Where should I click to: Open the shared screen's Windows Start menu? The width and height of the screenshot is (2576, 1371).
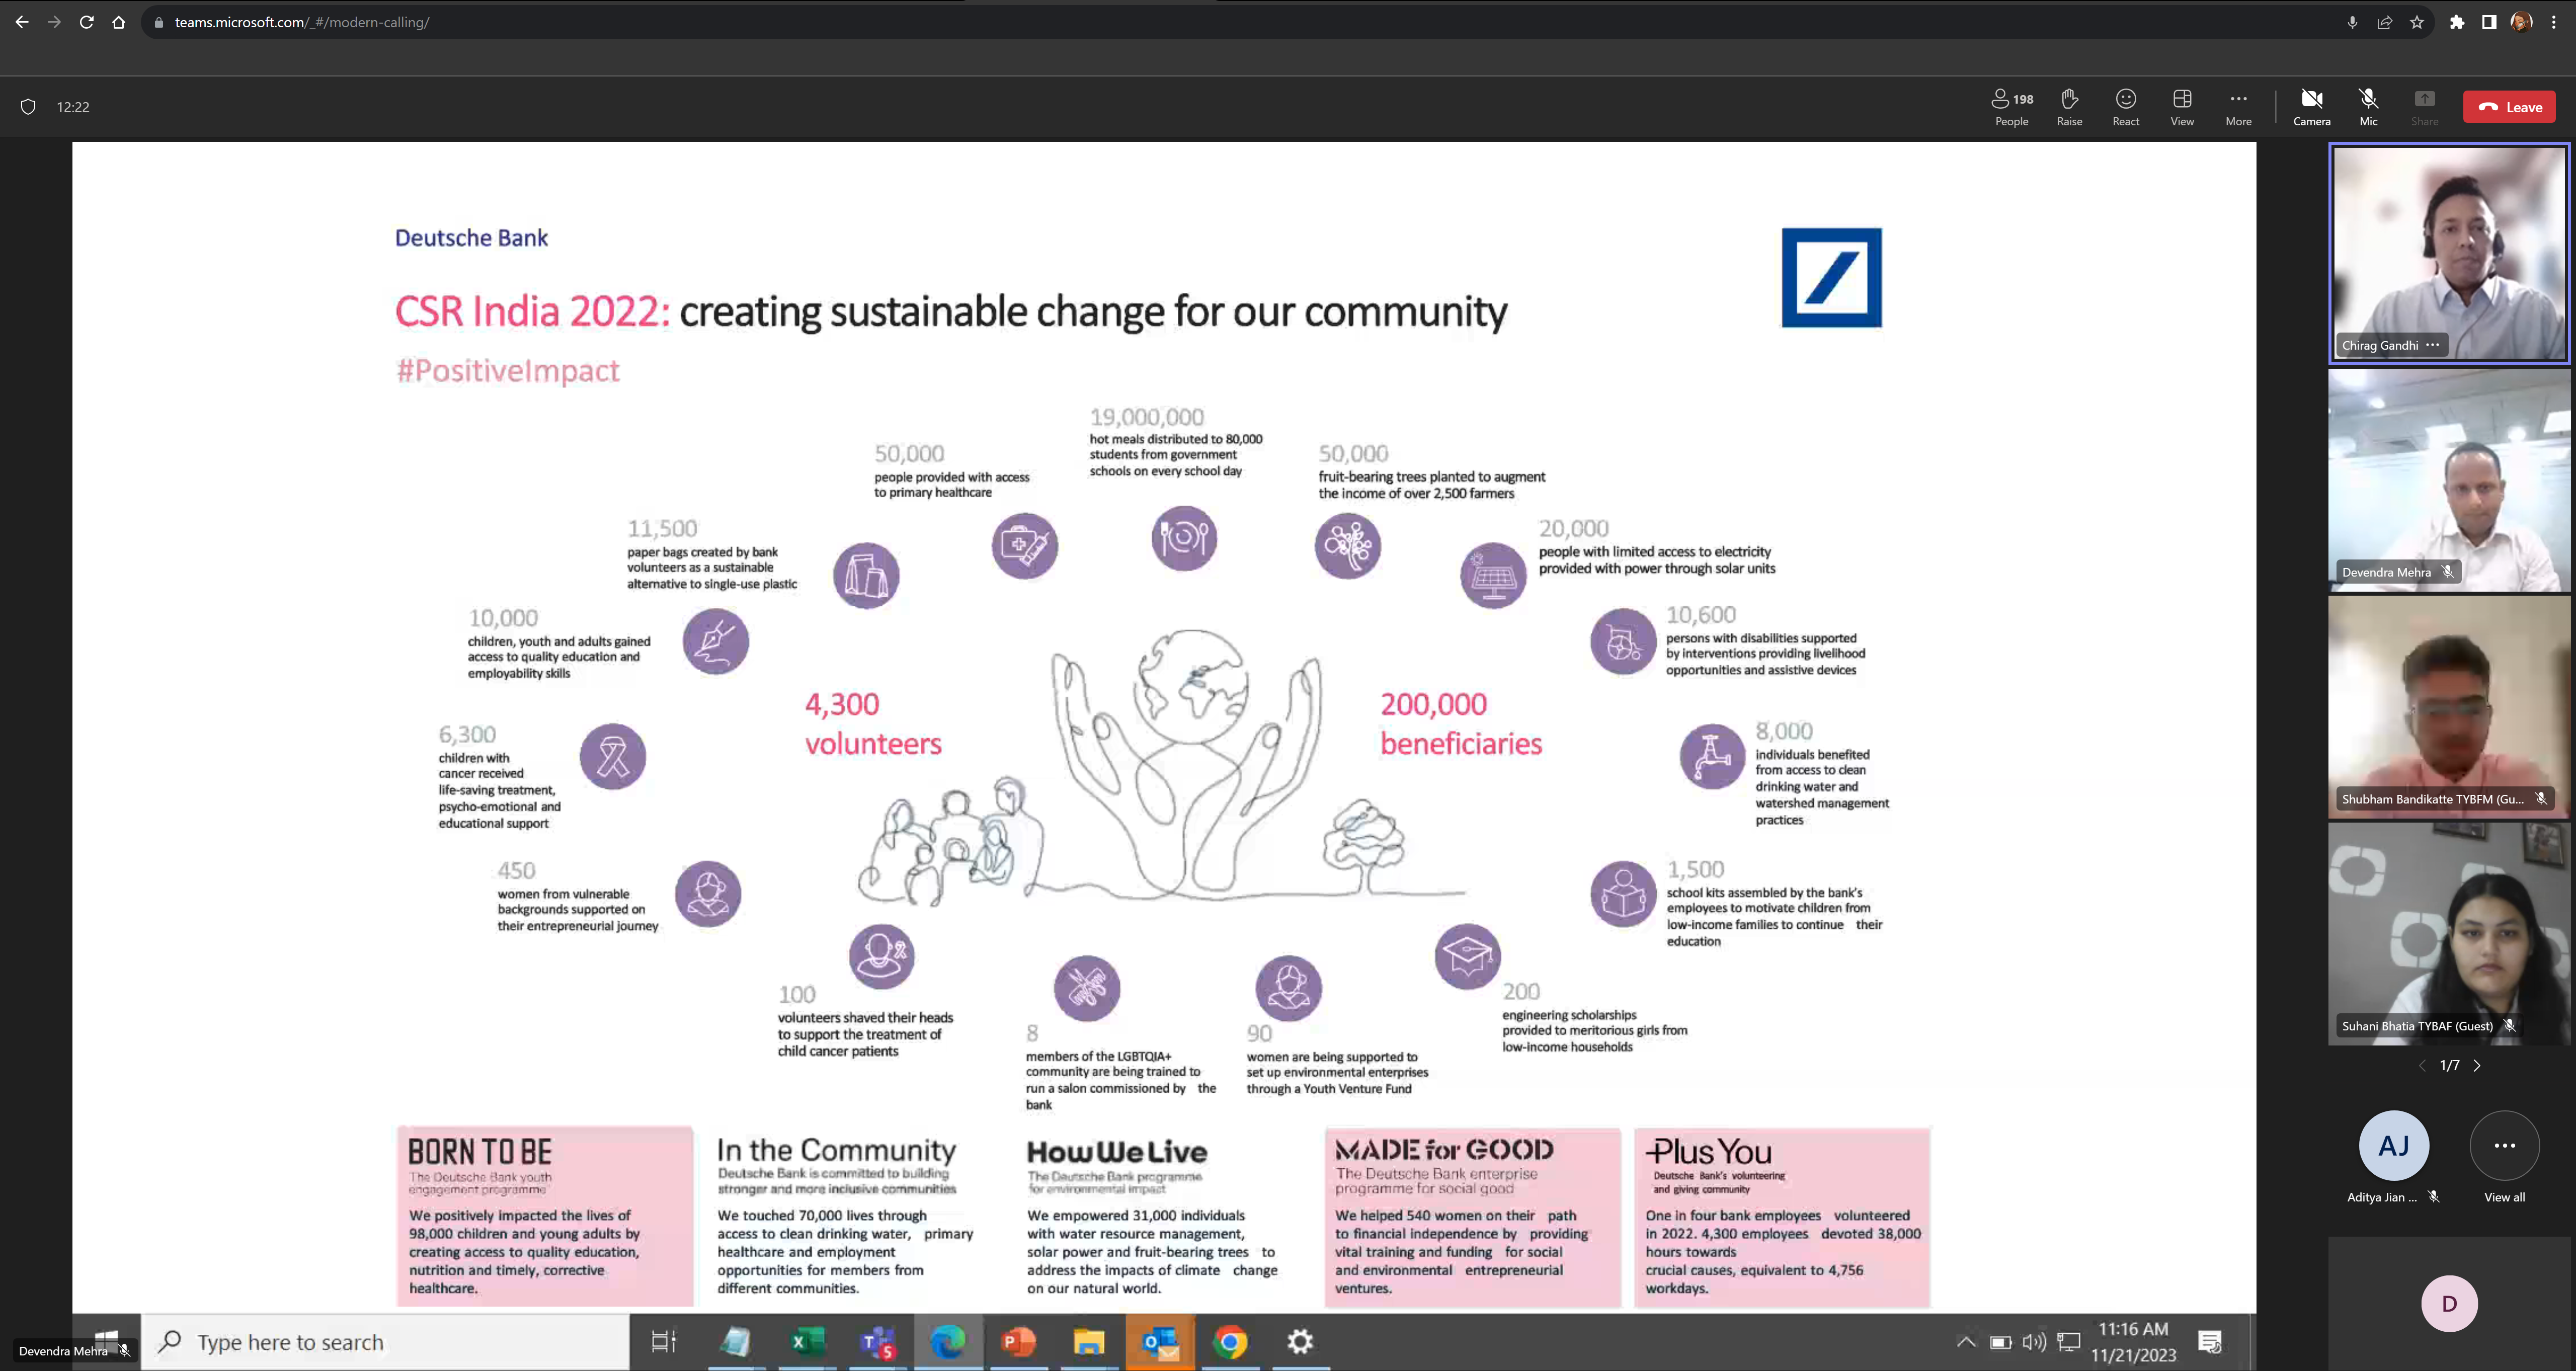click(x=107, y=1341)
